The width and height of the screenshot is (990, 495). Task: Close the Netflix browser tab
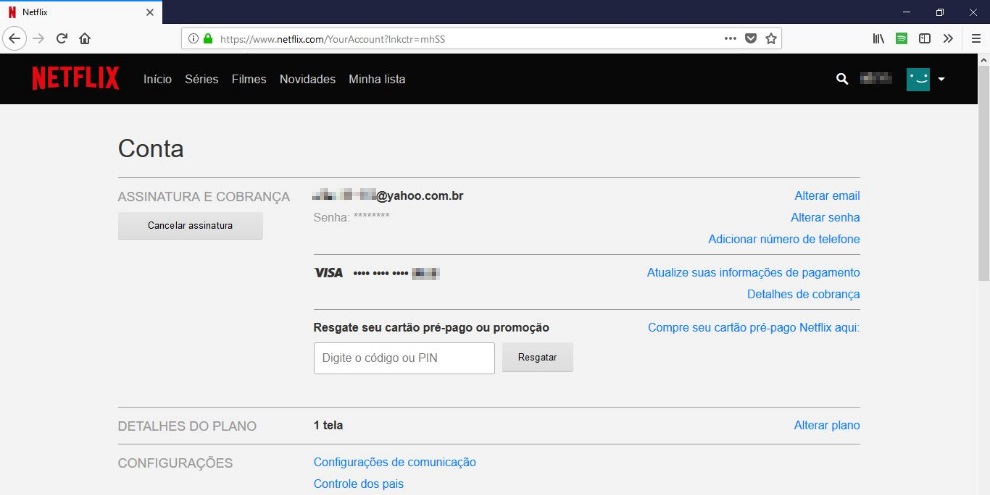(150, 12)
